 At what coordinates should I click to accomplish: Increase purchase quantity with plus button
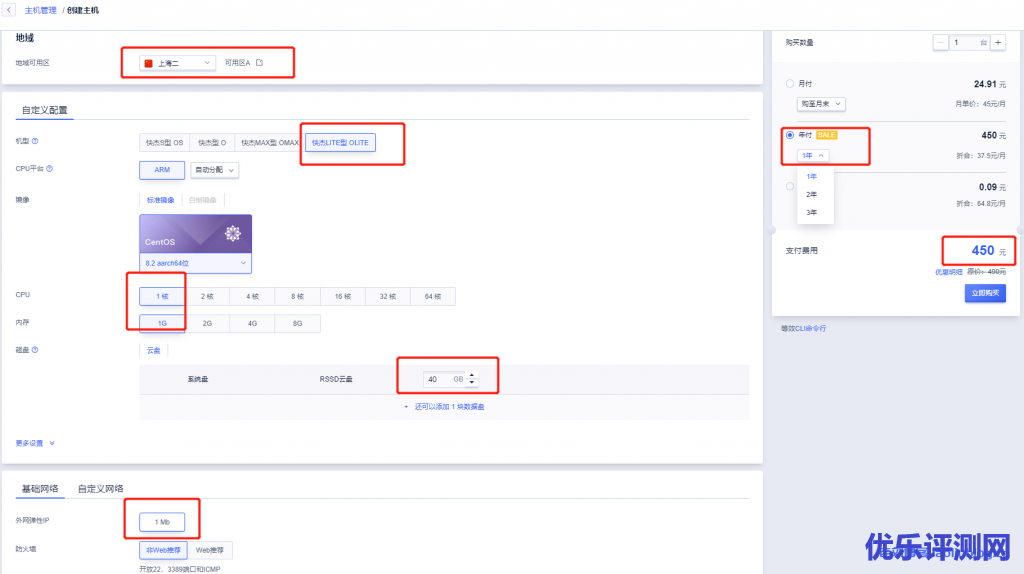[998, 42]
